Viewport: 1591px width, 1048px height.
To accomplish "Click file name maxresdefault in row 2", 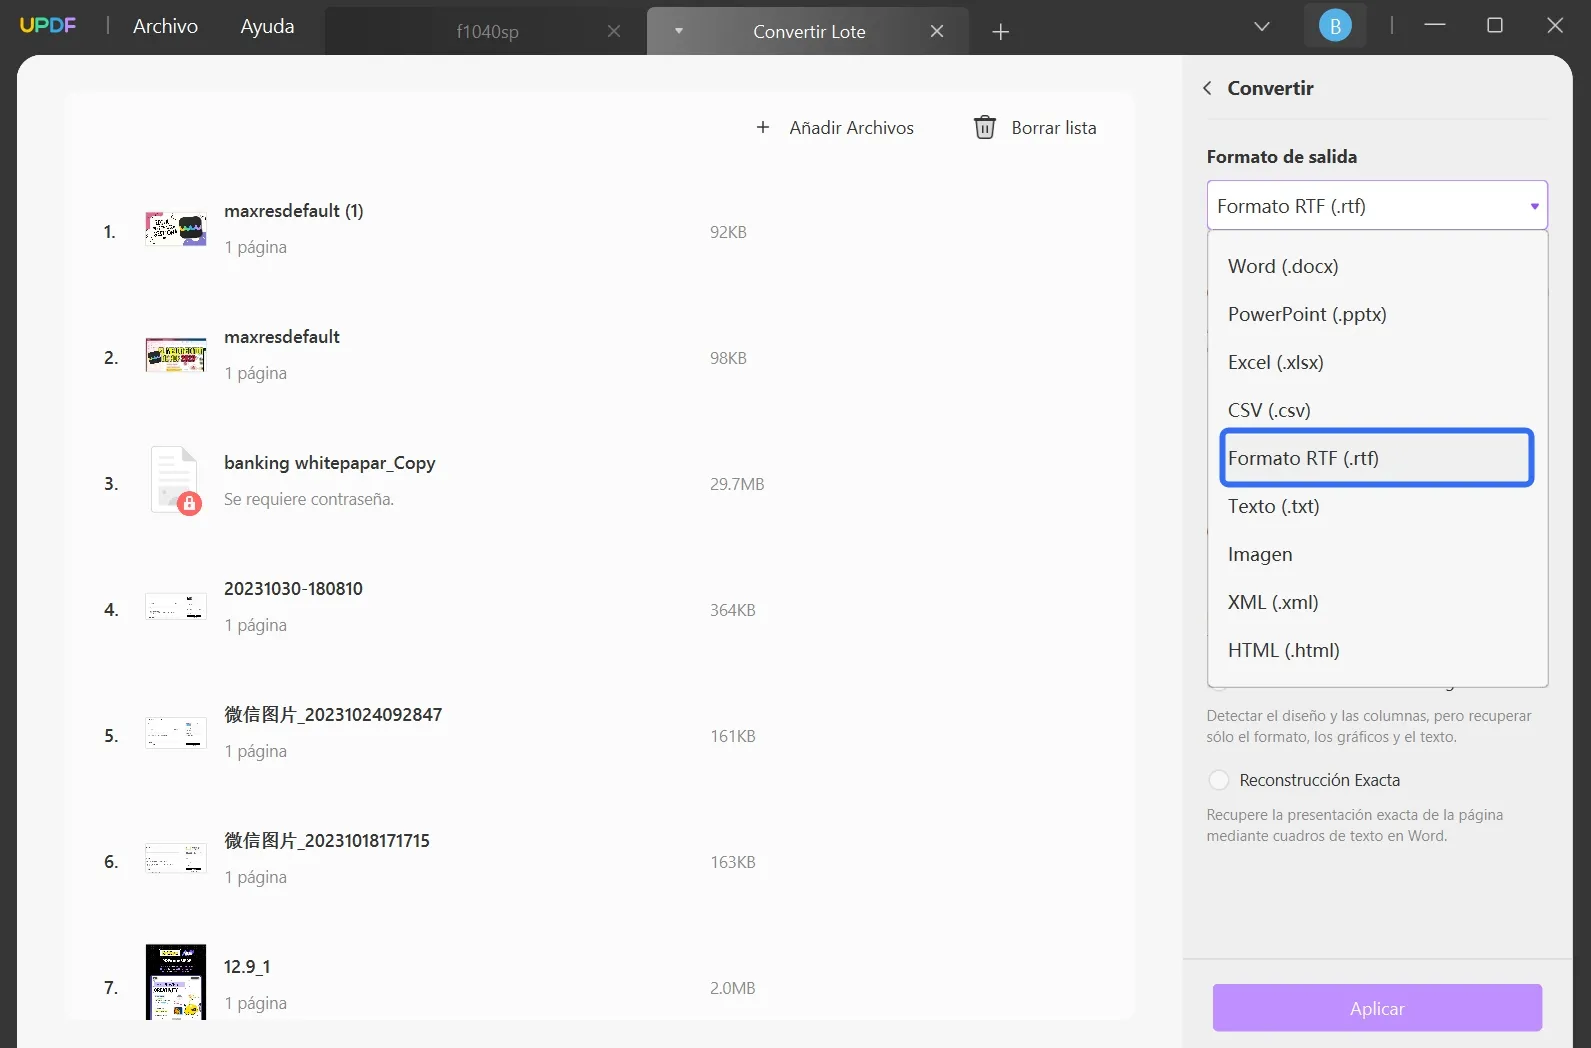I will click(282, 337).
